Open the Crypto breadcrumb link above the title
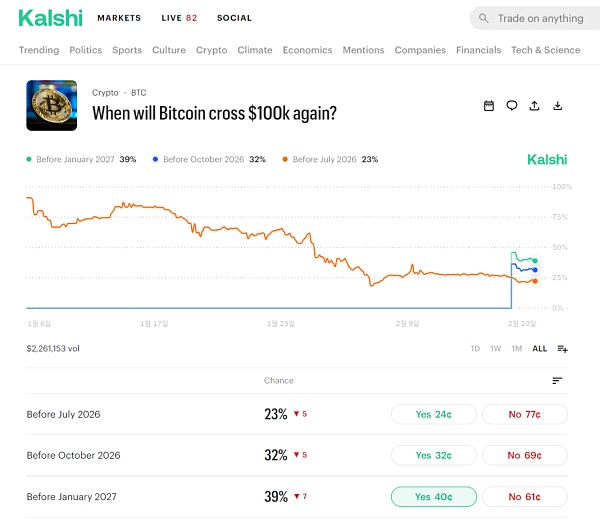This screenshot has width=600, height=522. click(x=105, y=92)
